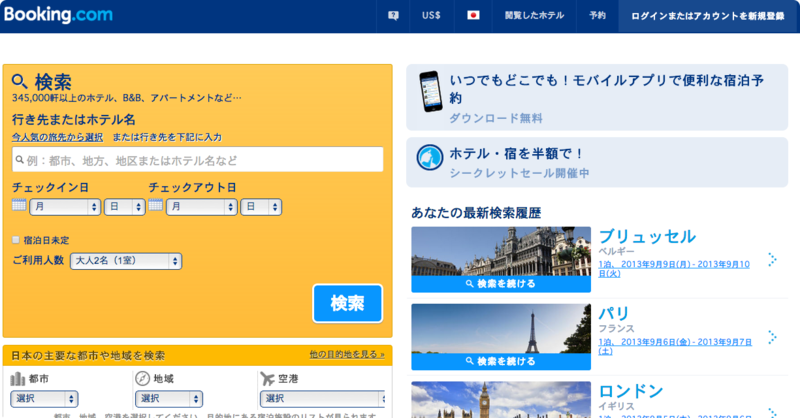Click the 空港 airplane icon

point(267,379)
